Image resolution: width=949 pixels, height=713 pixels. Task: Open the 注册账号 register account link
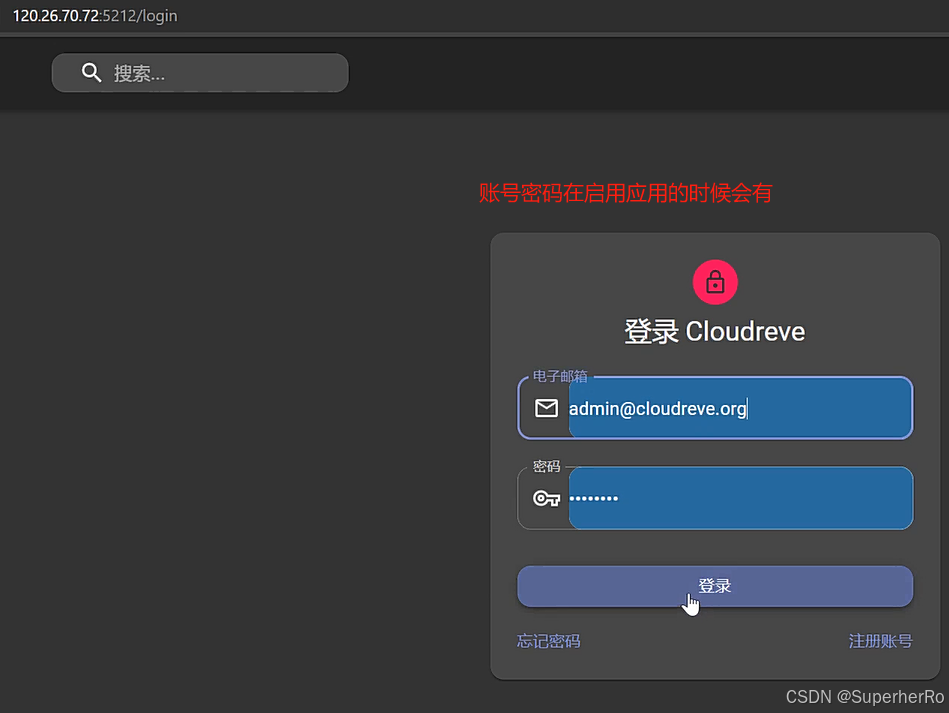tap(881, 641)
